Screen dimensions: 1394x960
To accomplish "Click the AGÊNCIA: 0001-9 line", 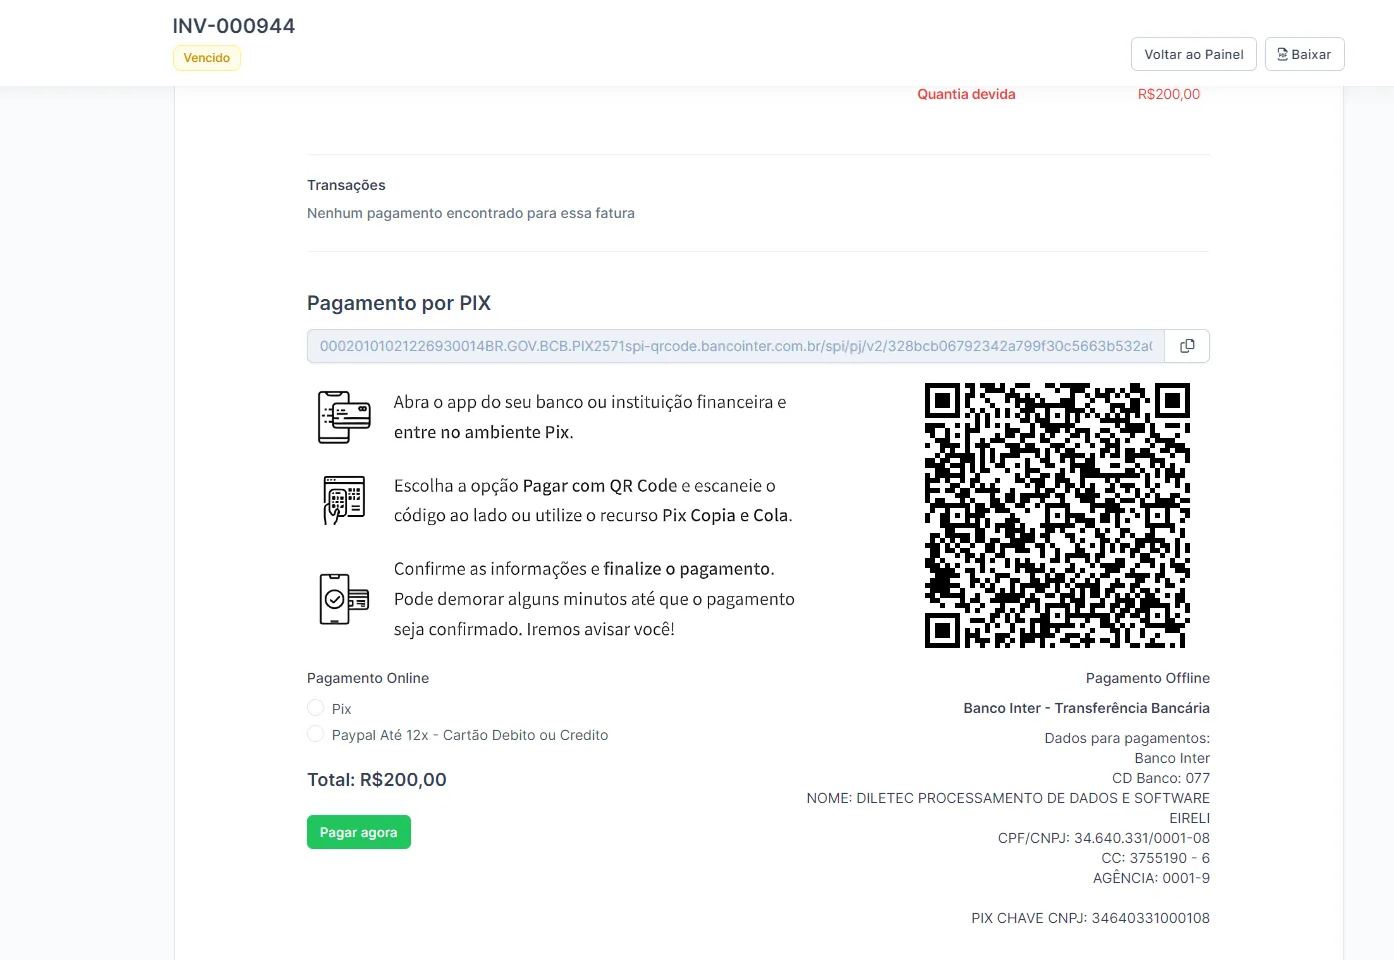I will pos(1151,878).
